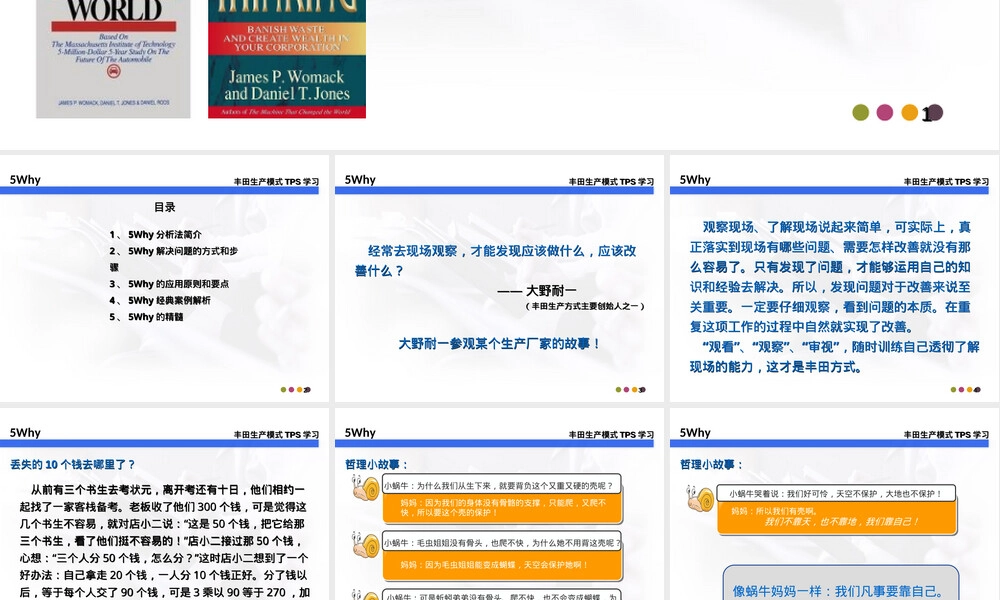Click the white bubble 小蜗牛哭着说：我们好可怜

836,494
